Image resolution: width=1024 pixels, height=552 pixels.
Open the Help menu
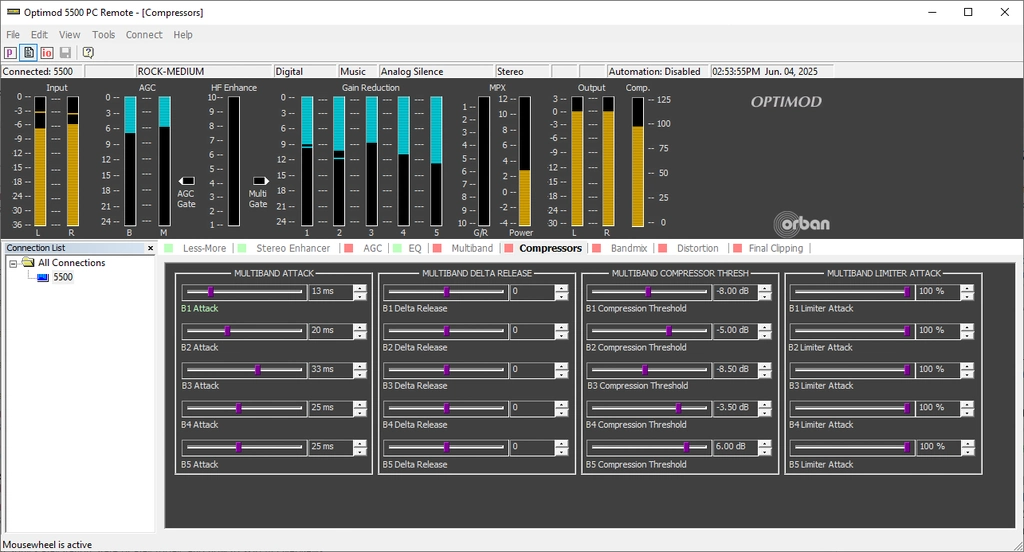point(183,35)
